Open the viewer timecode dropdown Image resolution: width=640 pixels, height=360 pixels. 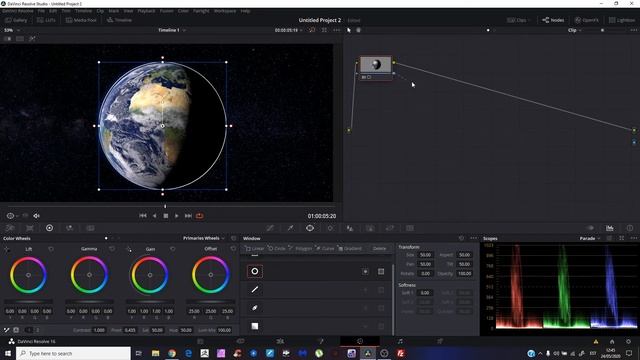(x=289, y=30)
